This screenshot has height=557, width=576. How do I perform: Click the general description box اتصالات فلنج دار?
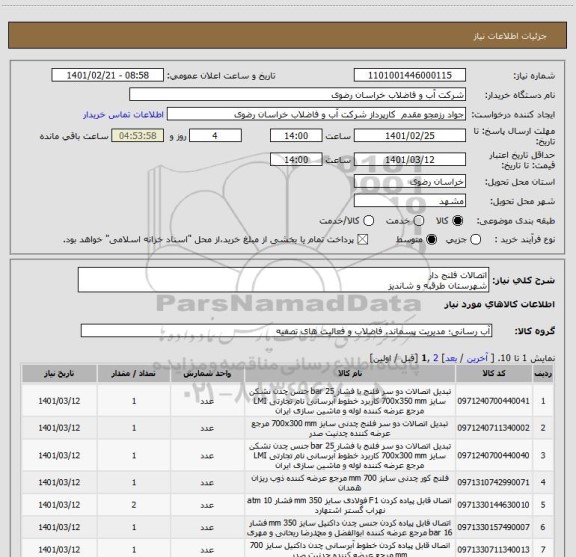pos(283,280)
